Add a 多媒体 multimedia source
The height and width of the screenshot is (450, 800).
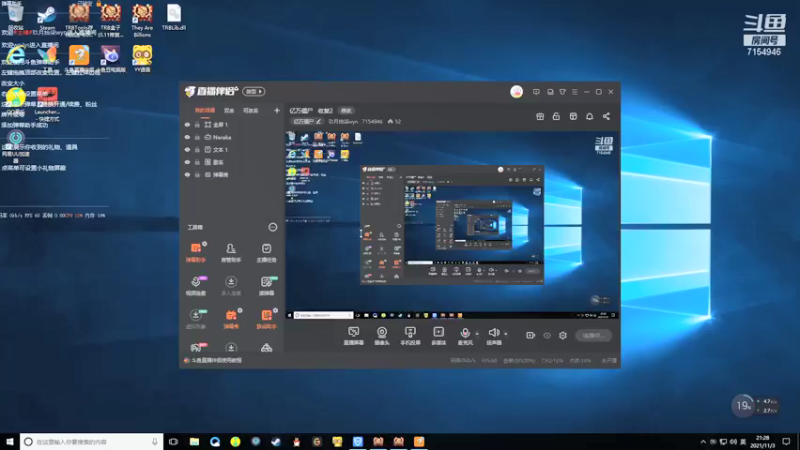(x=438, y=336)
